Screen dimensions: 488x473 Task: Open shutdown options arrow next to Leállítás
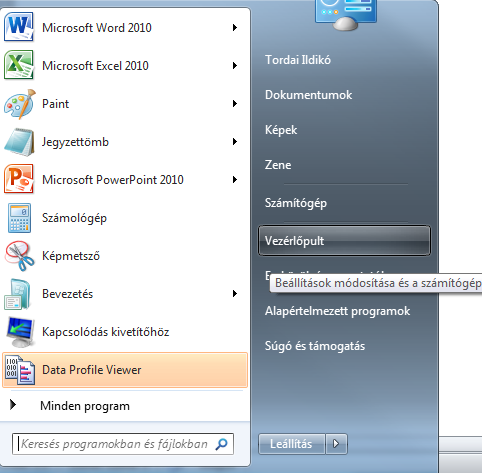336,444
